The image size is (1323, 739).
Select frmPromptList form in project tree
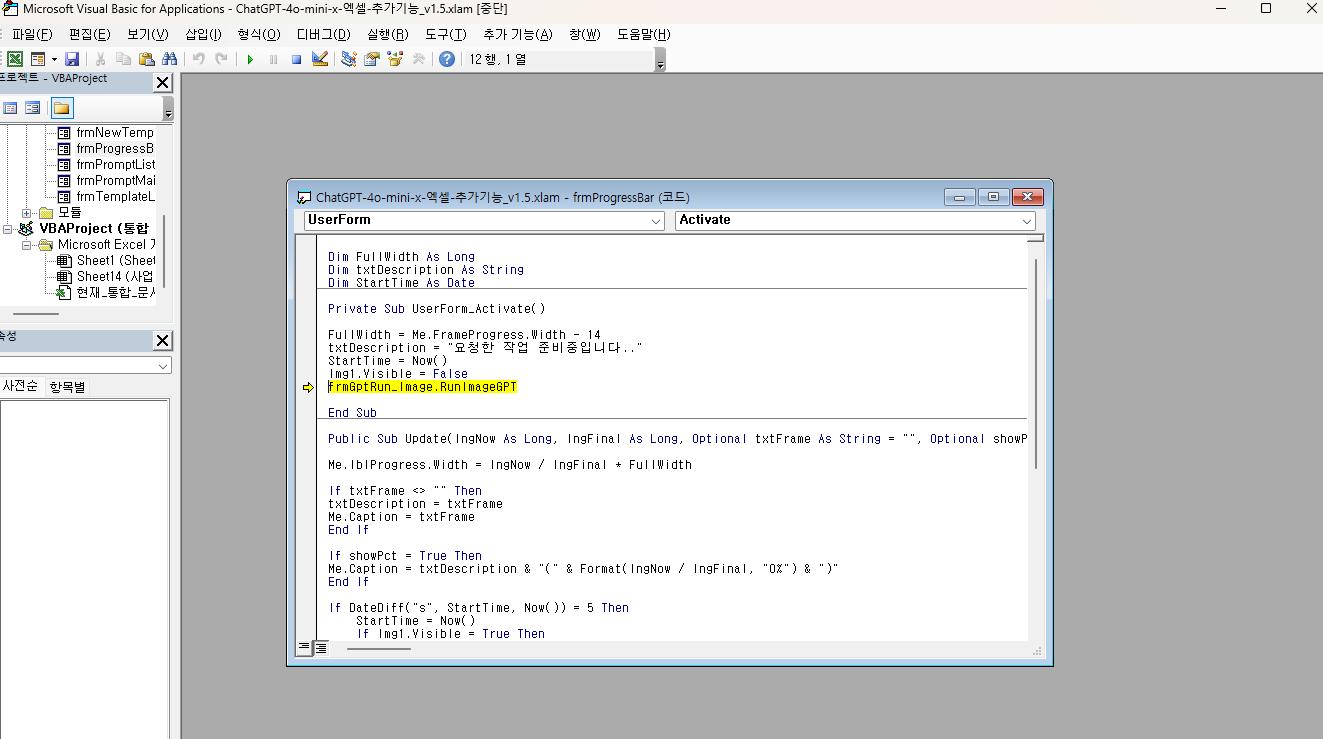pos(115,165)
